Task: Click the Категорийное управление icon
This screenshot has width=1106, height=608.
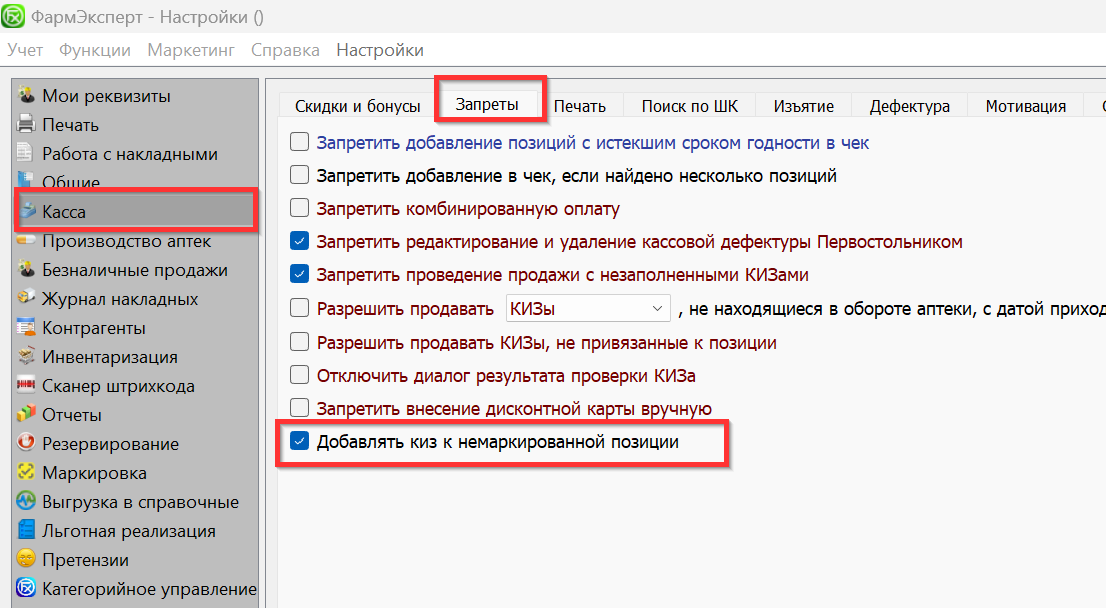Action: tap(27, 589)
